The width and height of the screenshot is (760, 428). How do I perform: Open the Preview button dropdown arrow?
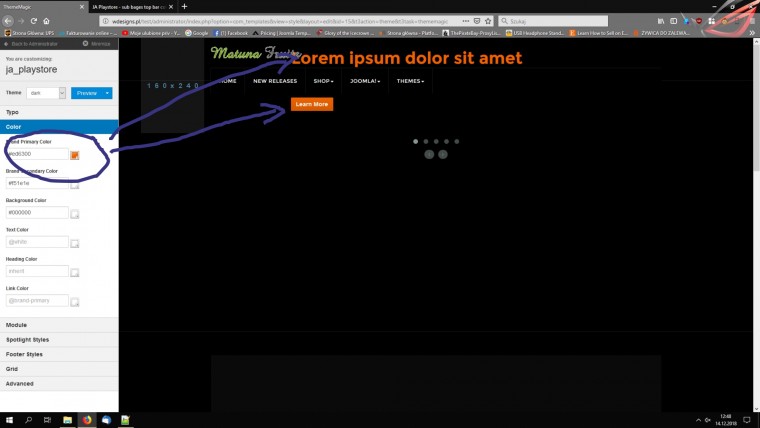click(107, 93)
